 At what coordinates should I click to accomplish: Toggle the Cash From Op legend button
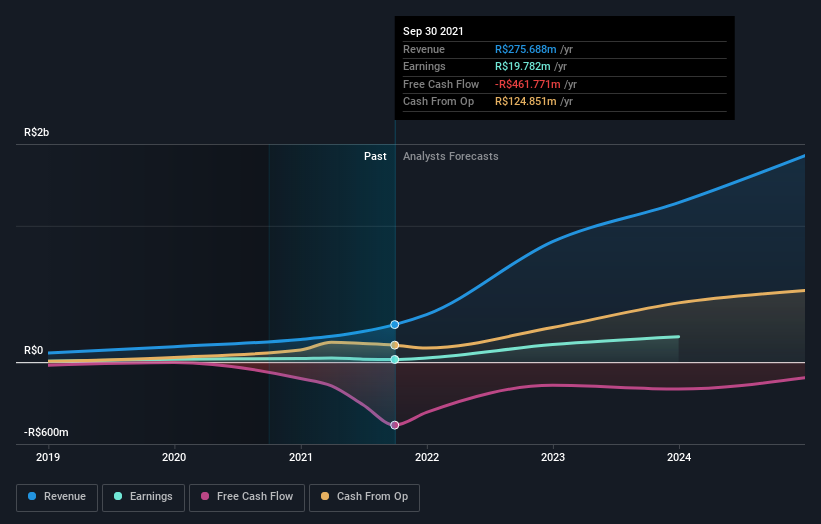coord(364,497)
